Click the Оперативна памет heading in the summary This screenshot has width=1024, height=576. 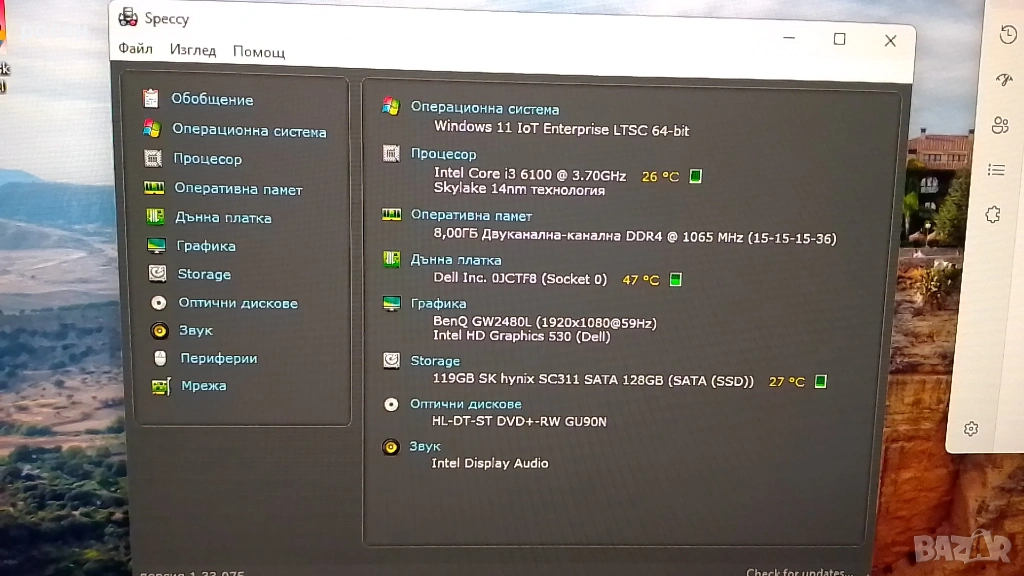(471, 215)
